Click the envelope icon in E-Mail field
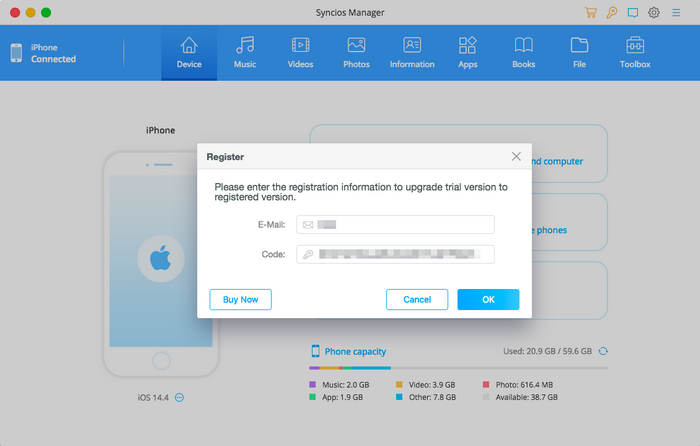 click(x=308, y=225)
